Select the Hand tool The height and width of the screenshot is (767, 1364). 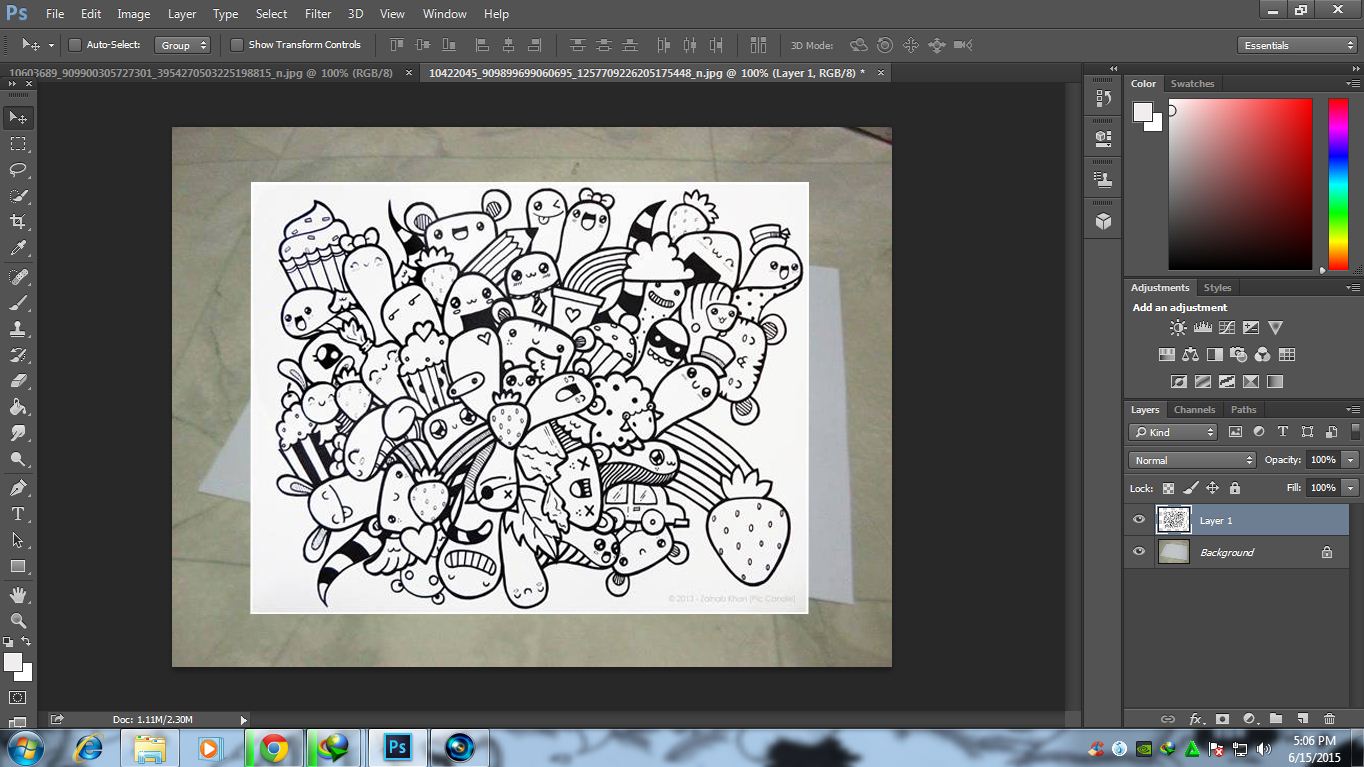[18, 595]
